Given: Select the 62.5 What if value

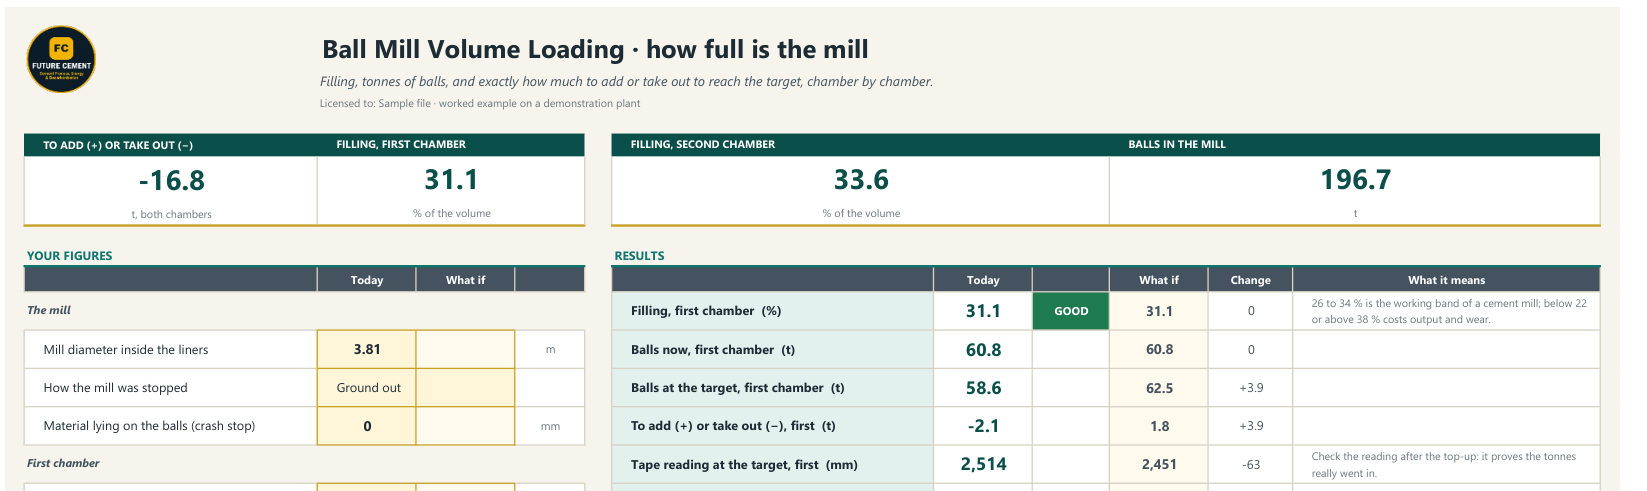Looking at the screenshot, I should (x=1159, y=388).
